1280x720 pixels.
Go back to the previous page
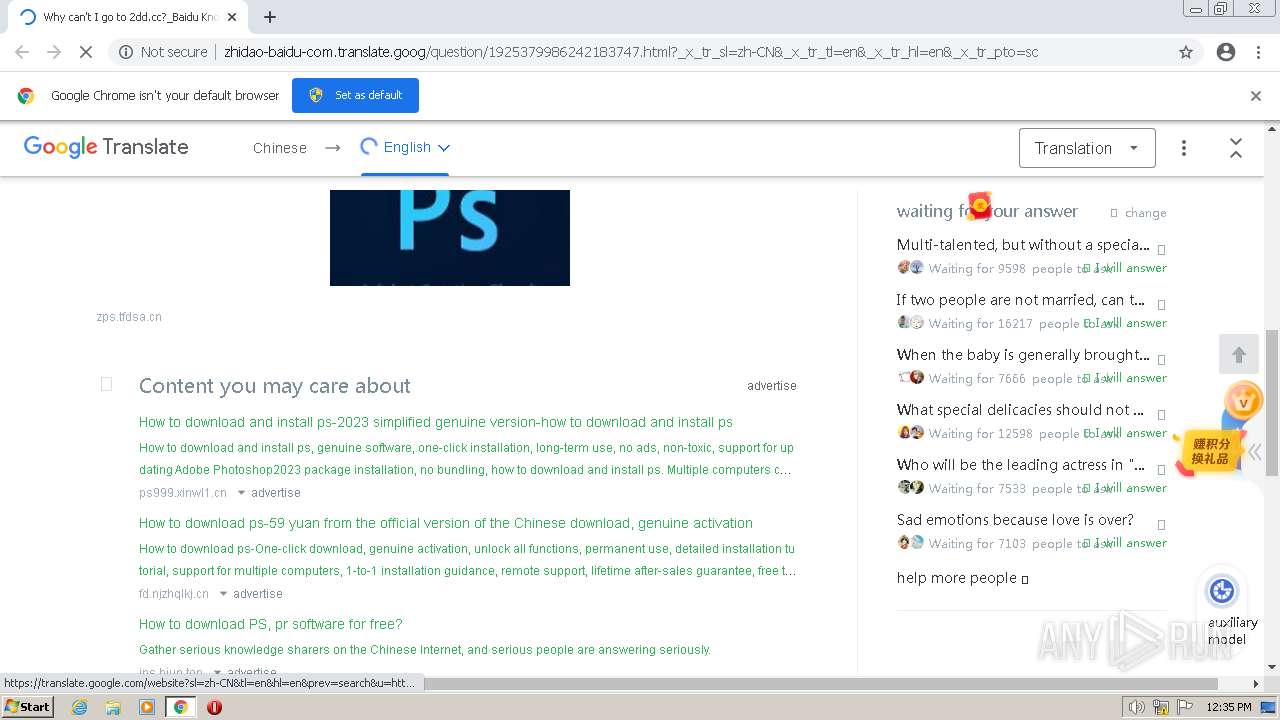pos(22,52)
